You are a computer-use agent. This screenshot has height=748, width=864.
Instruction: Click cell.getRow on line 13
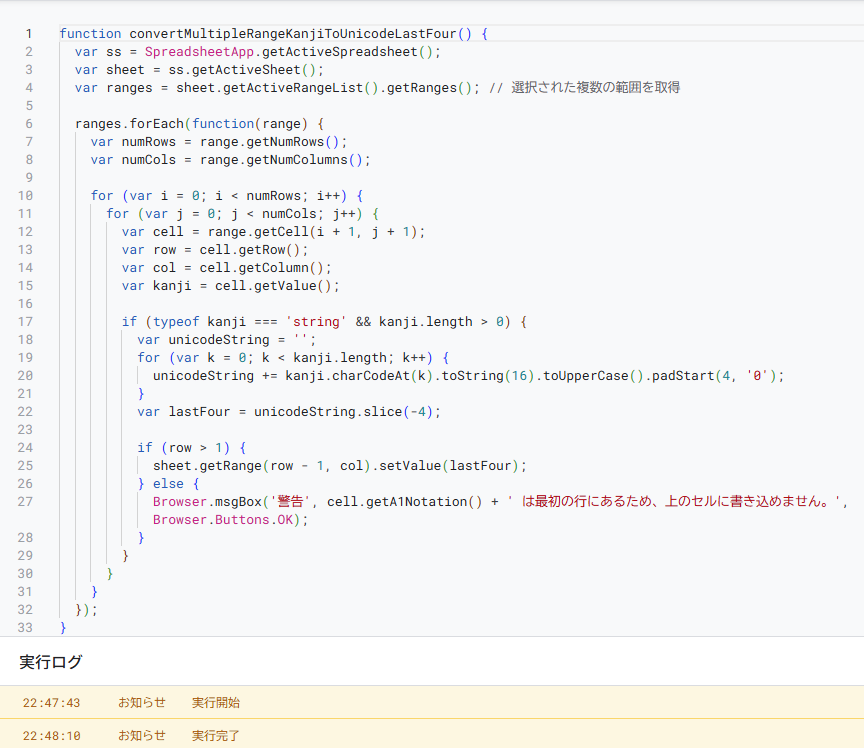click(242, 250)
